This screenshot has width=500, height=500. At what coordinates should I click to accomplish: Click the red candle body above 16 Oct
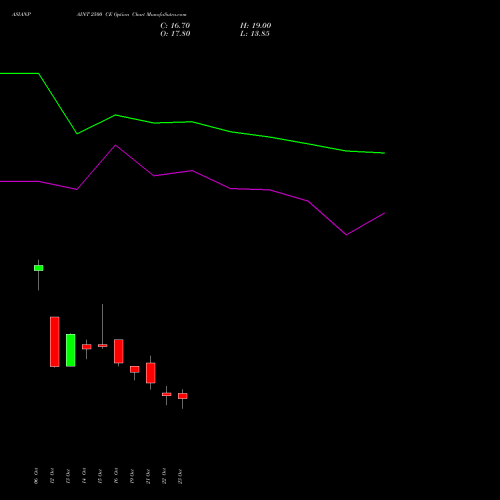click(119, 351)
